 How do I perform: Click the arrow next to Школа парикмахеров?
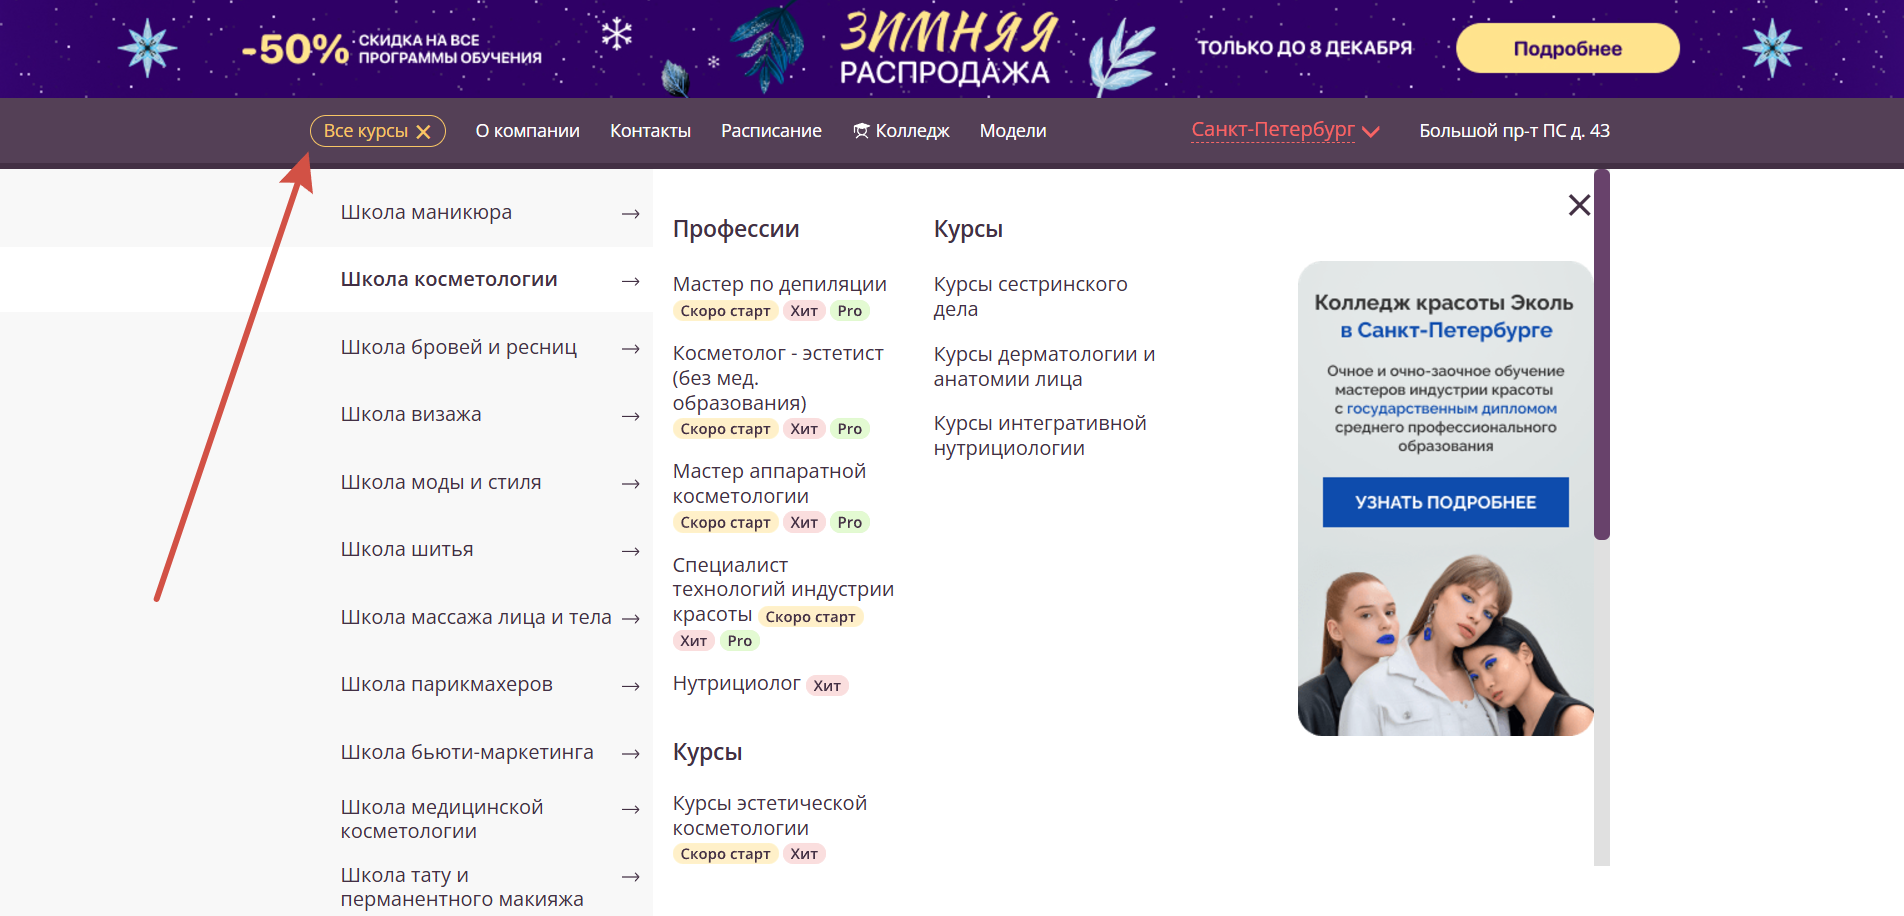click(x=630, y=686)
